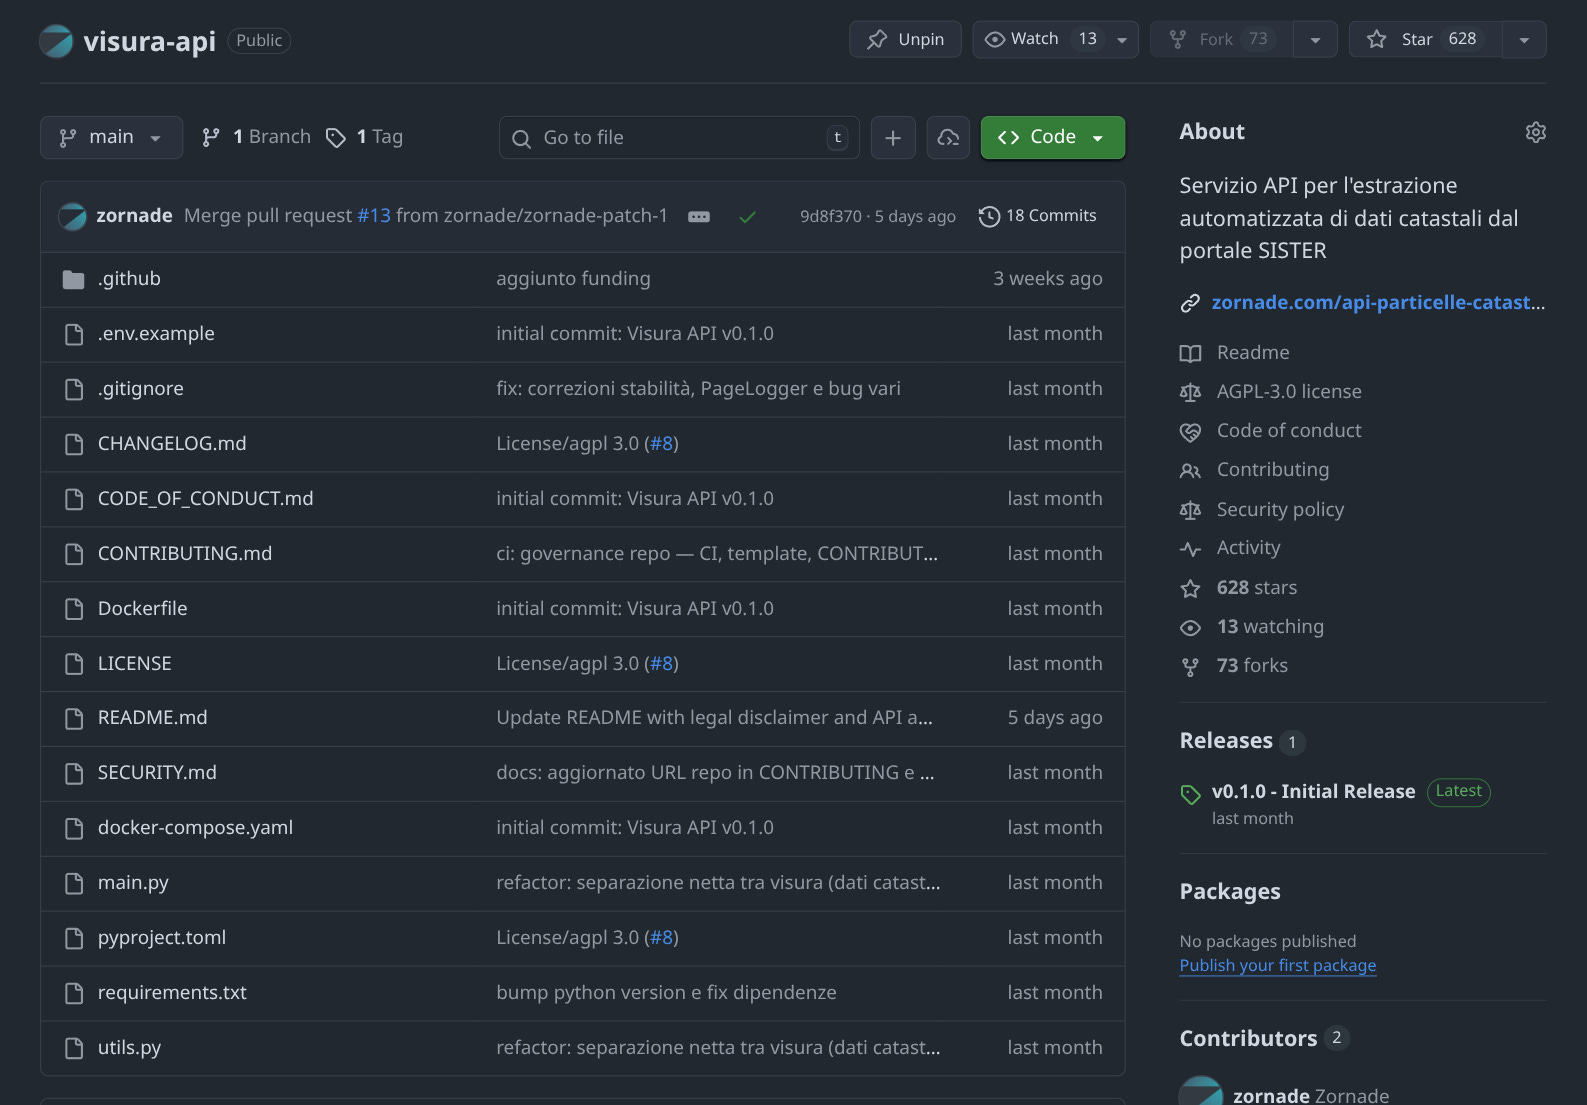Open Code of conduct link
The width and height of the screenshot is (1587, 1105).
(x=1289, y=431)
